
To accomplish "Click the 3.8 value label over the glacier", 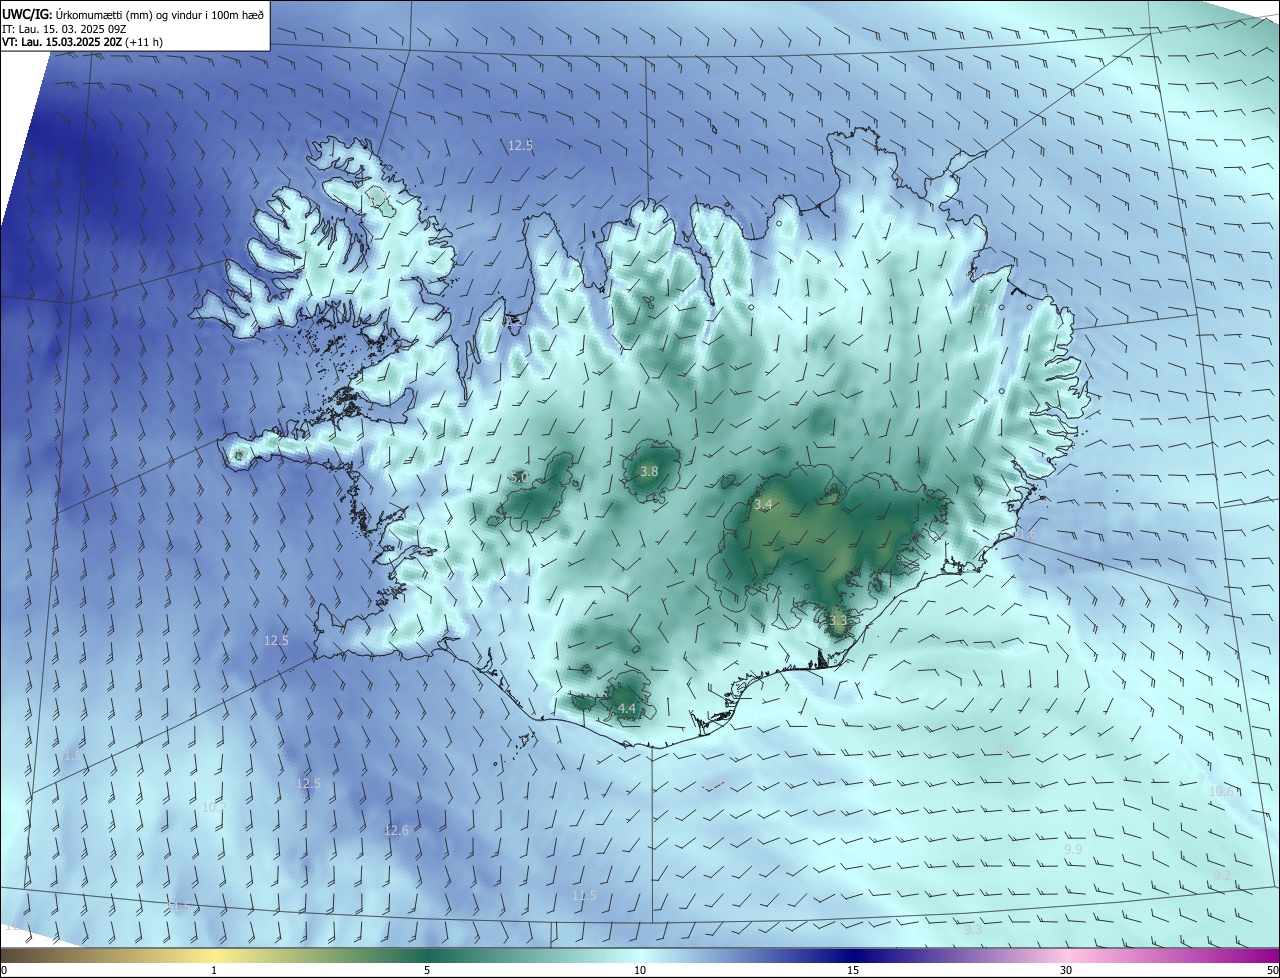I will click(x=649, y=471).
